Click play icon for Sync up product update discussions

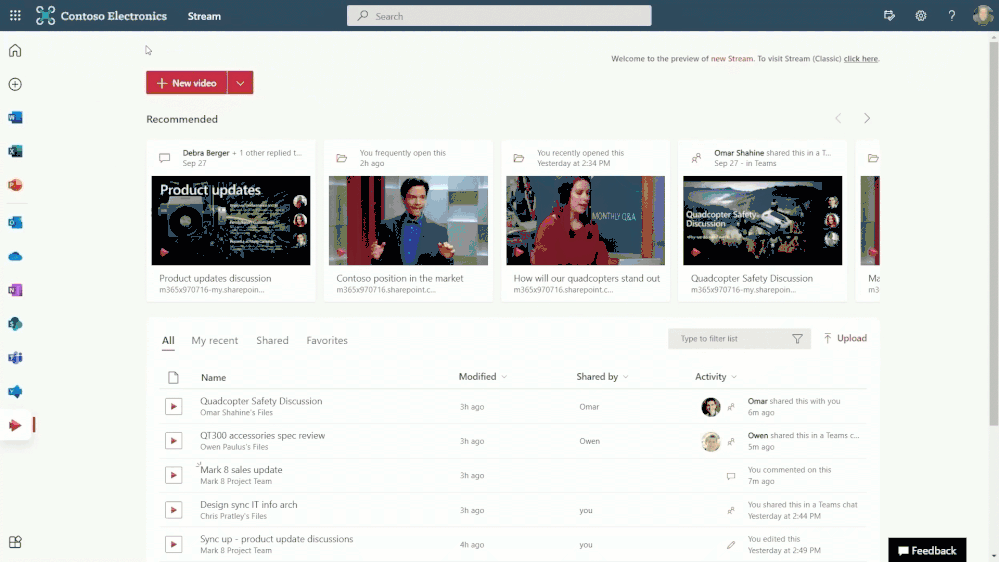click(x=173, y=544)
